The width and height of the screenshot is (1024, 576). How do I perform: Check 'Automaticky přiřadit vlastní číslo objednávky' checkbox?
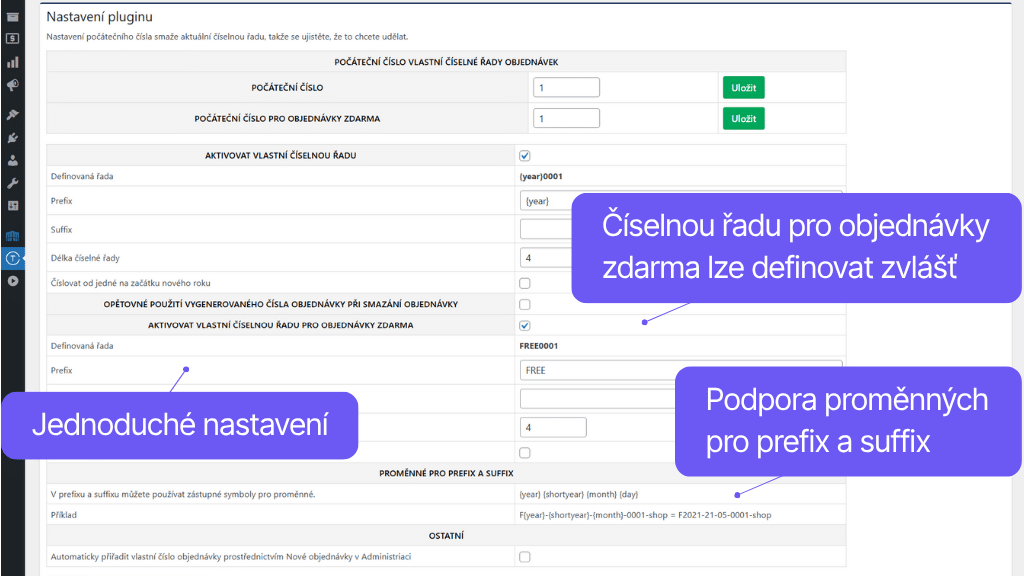click(525, 557)
